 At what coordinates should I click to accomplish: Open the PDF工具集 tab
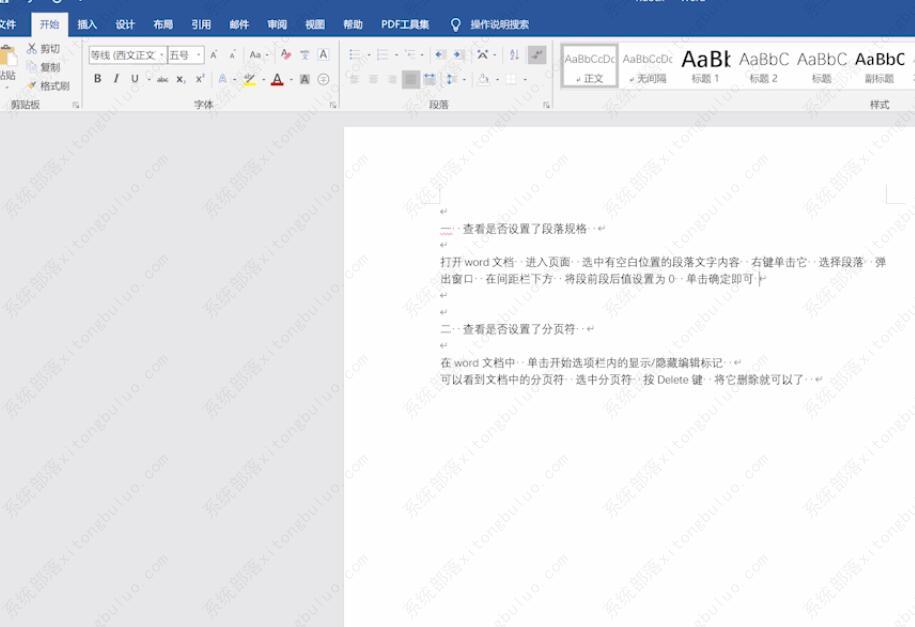pos(405,25)
